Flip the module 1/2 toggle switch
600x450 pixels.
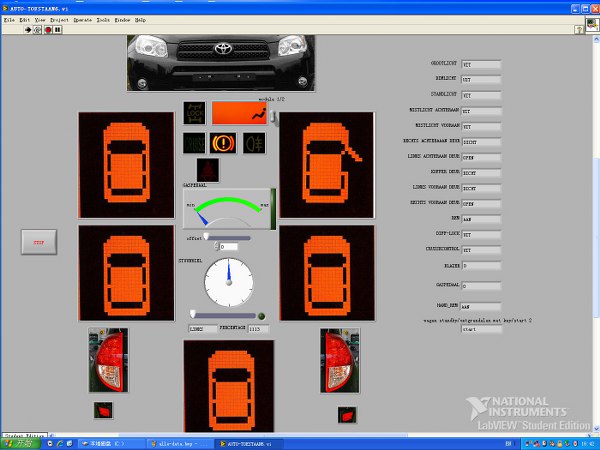[x=271, y=118]
